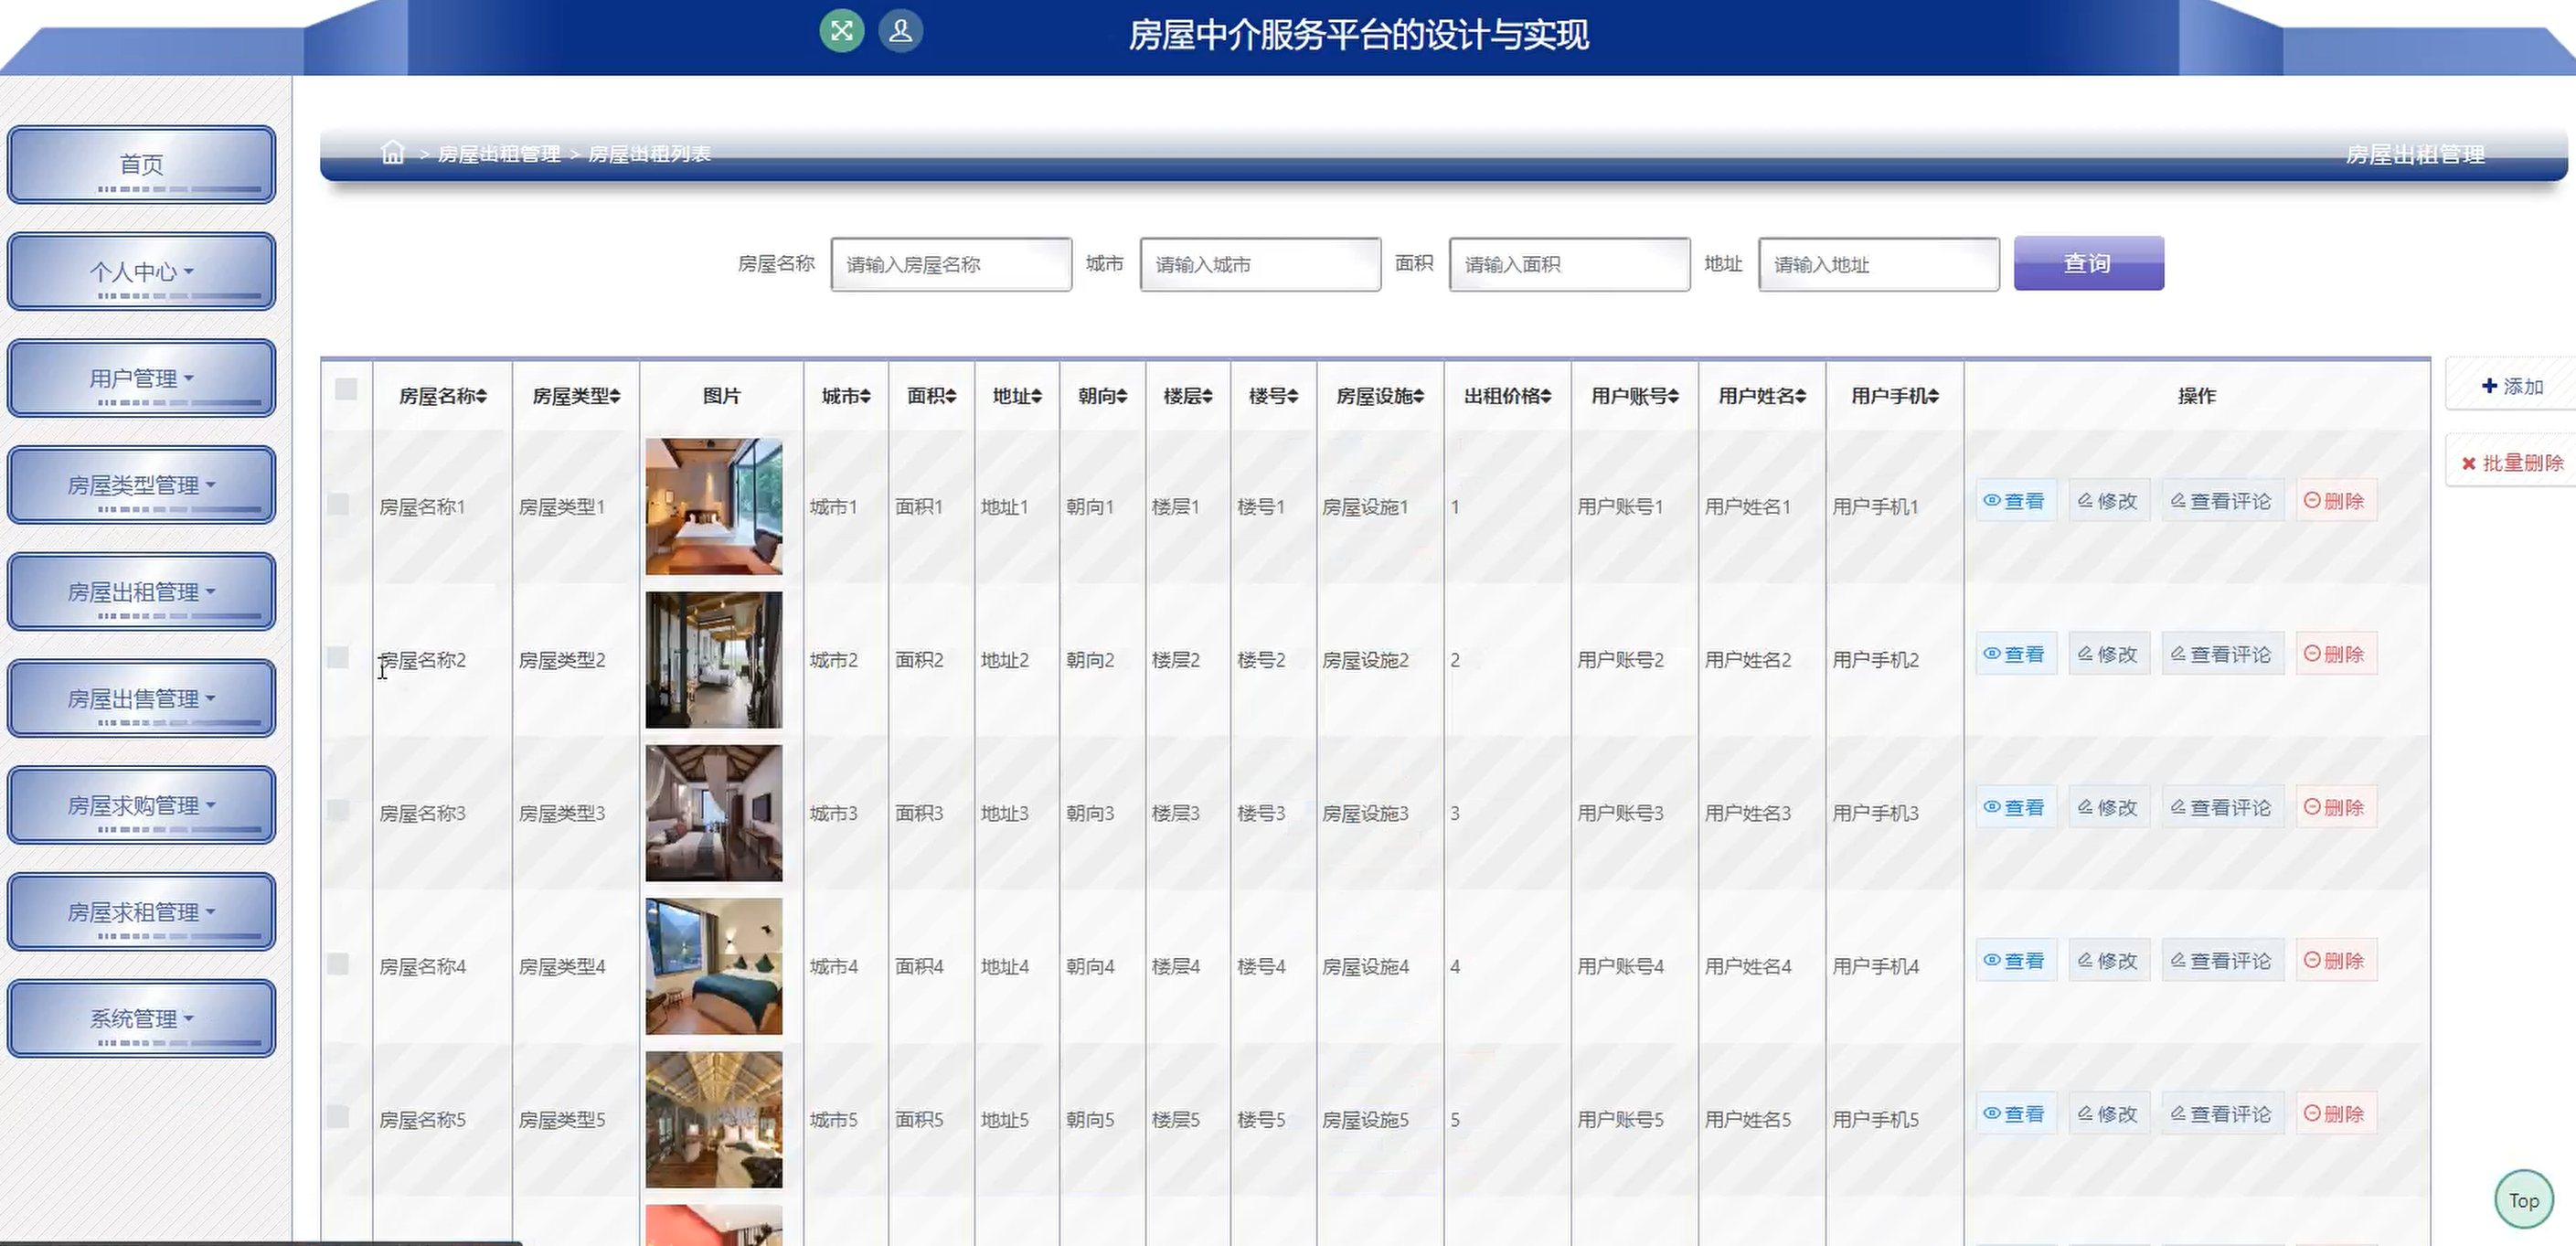Sort by 楼层 column arrows
Viewport: 2576px width, 1246px height.
click(x=1208, y=397)
